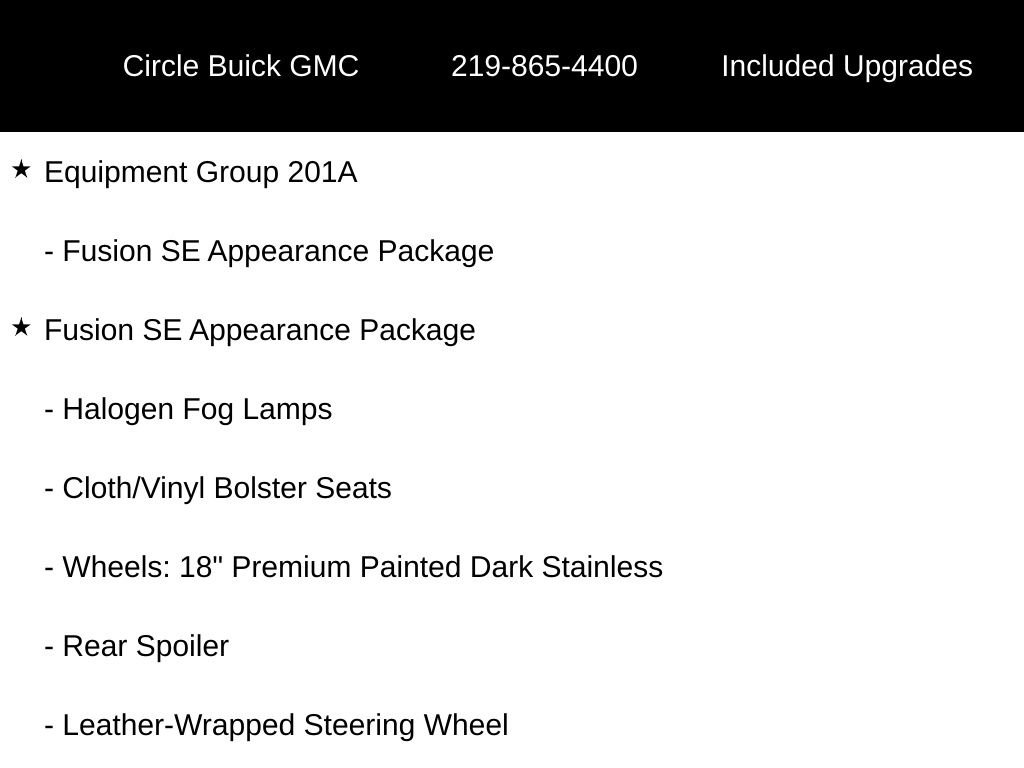
Task: Select the Halogen Fog Lamps item text
Action: coord(197,409)
